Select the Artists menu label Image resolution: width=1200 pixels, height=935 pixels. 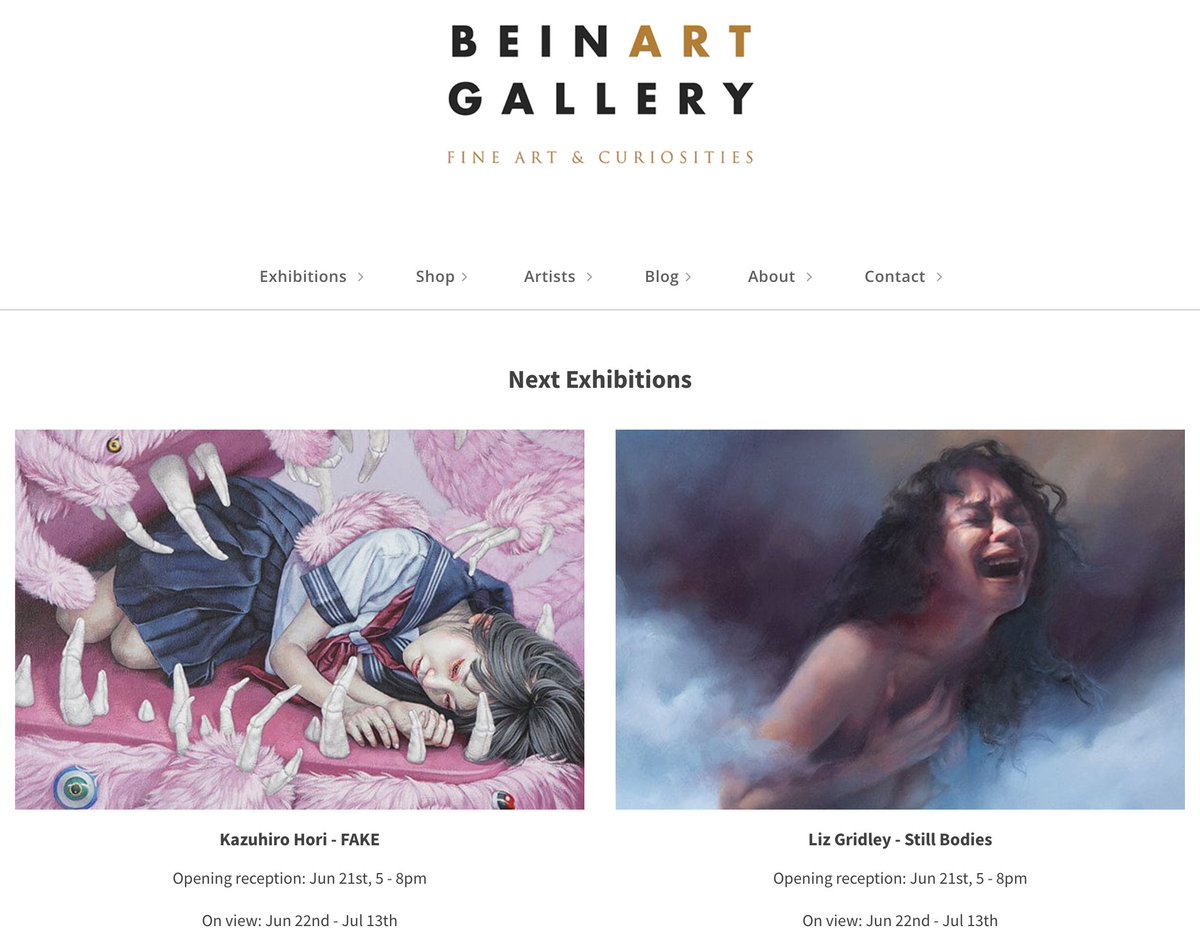[x=549, y=277]
